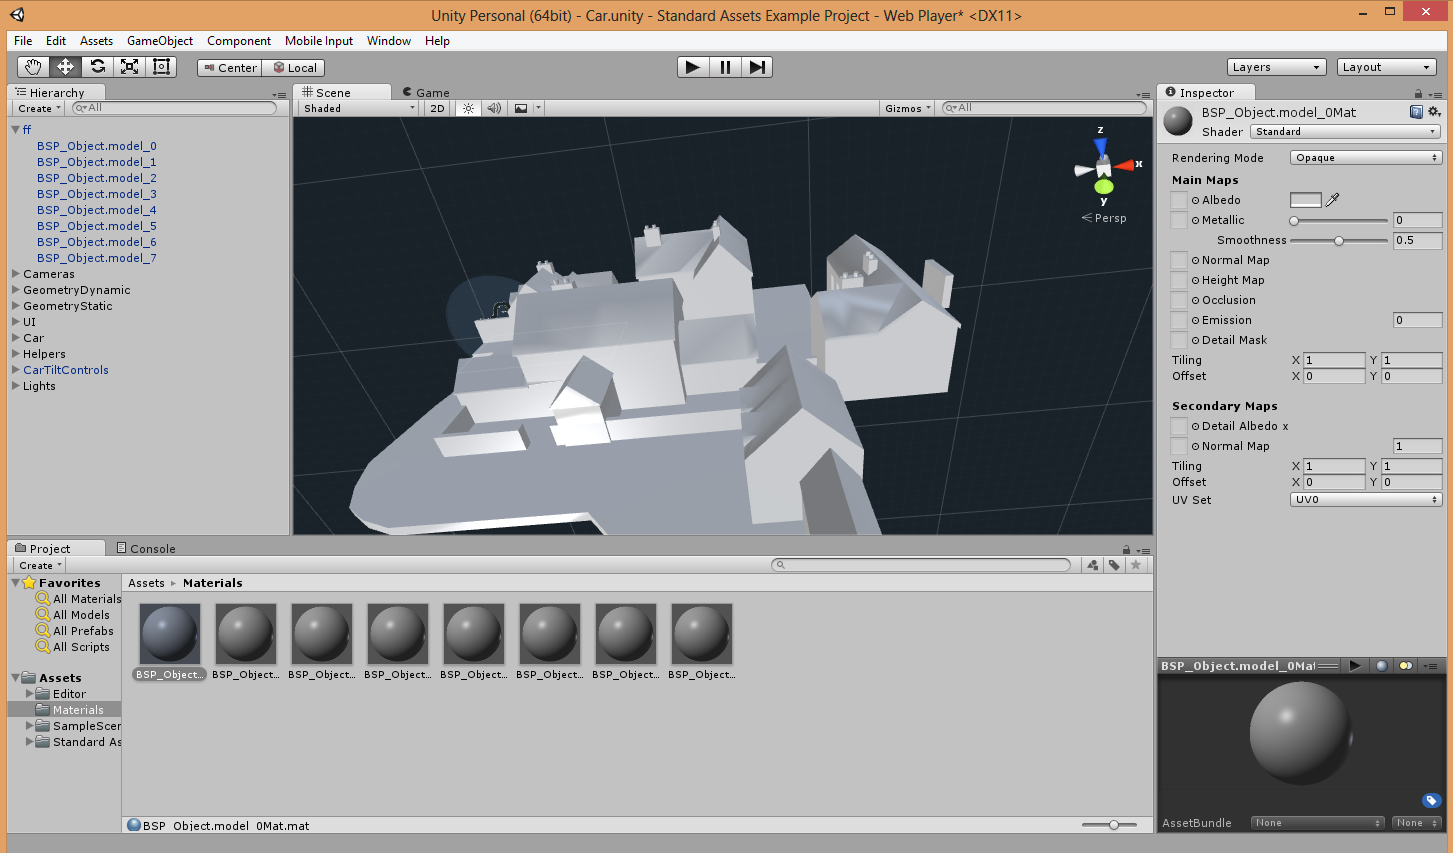The image size is (1453, 853).
Task: Open the Shader dropdown set to Standard
Action: pyautogui.click(x=1345, y=132)
